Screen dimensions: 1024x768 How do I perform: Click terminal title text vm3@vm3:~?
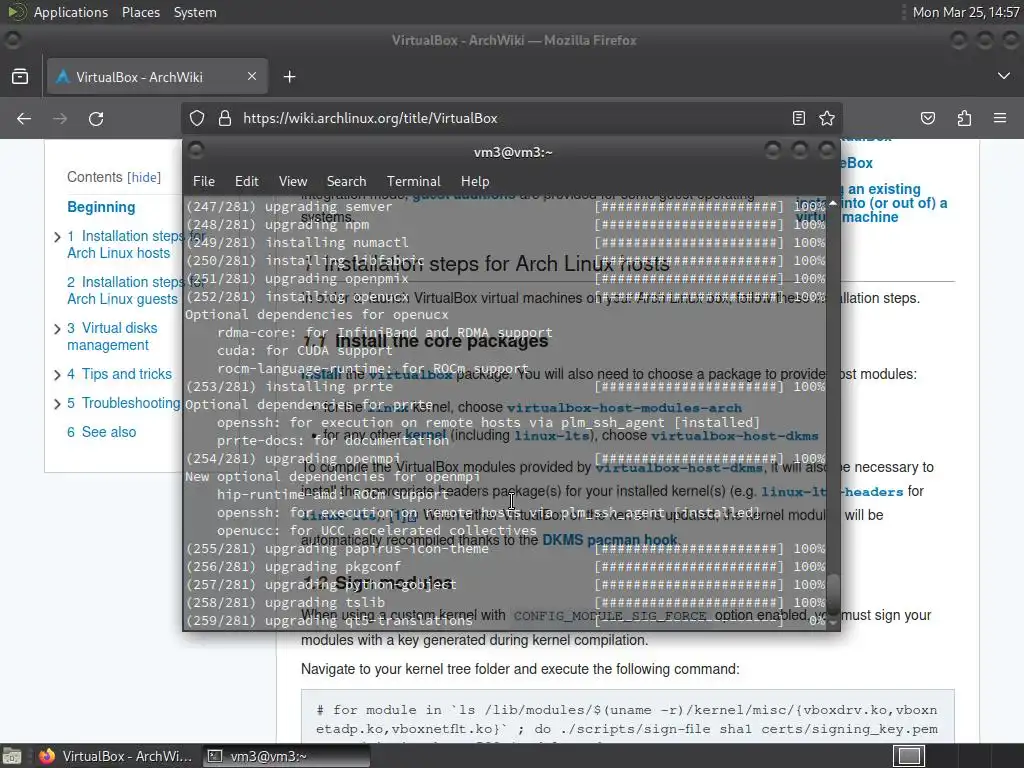pyautogui.click(x=513, y=152)
